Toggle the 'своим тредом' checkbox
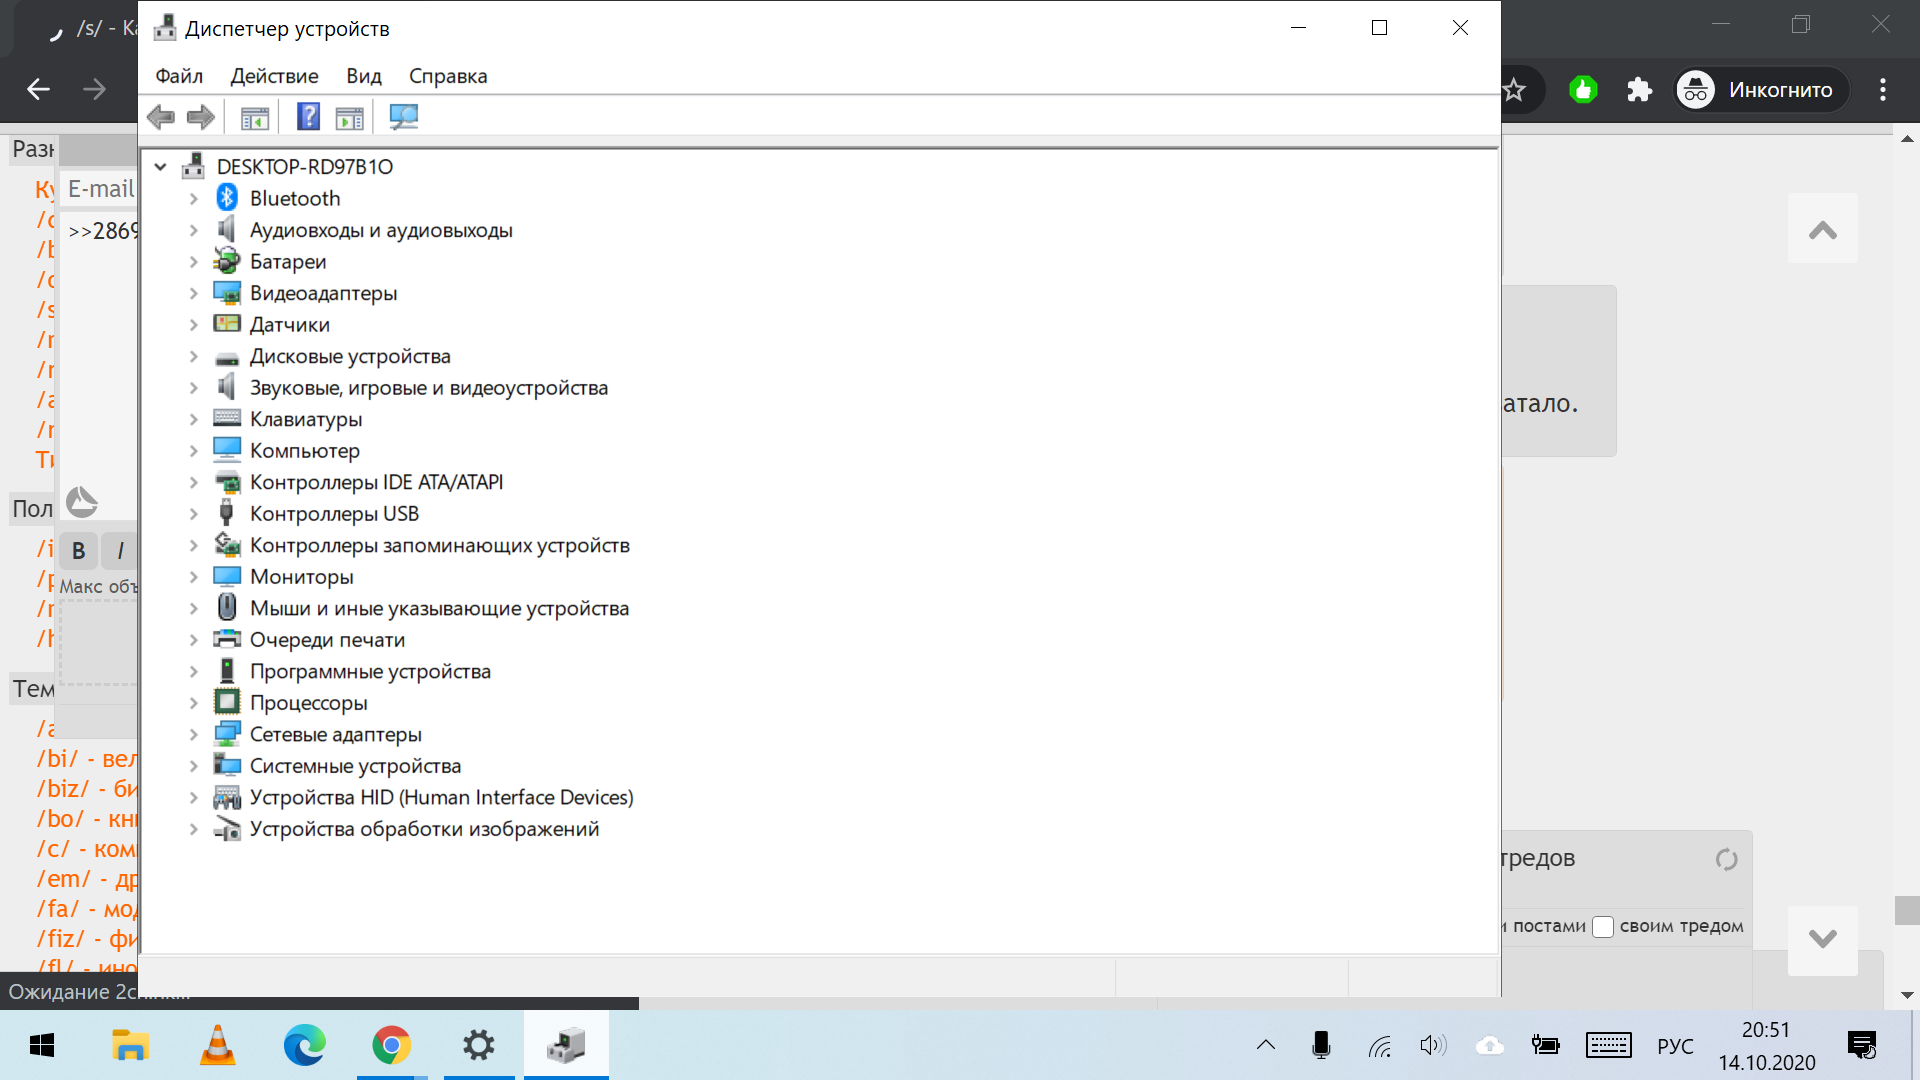Image resolution: width=1920 pixels, height=1080 pixels. 1602,926
